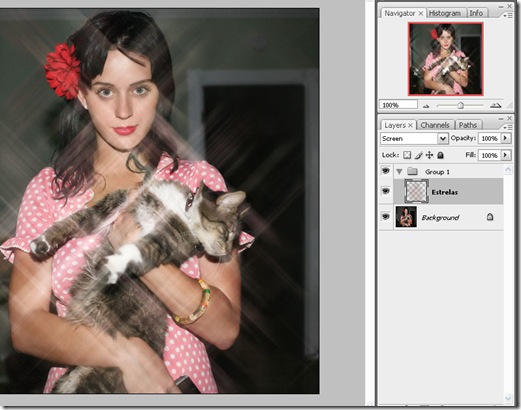The height and width of the screenshot is (410, 521).
Task: Toggle lock all padlock icon
Action: [x=440, y=155]
